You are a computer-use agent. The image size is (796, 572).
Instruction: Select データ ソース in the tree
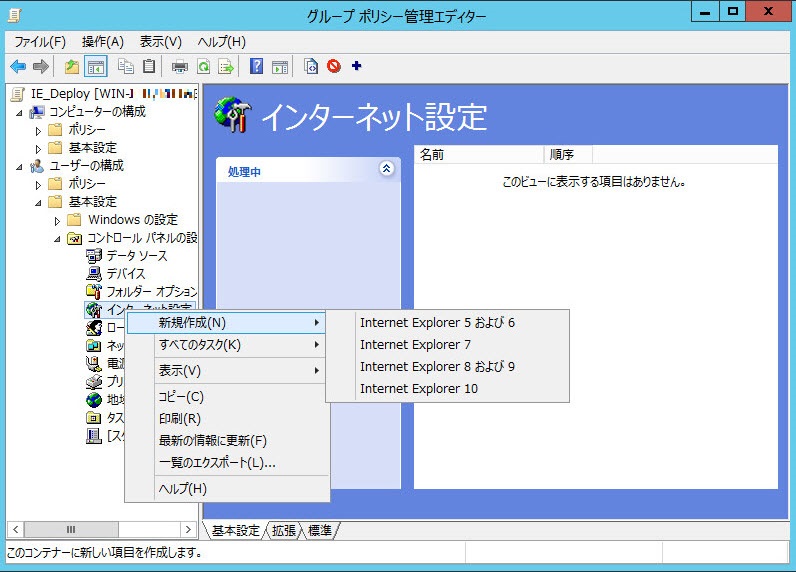137,256
